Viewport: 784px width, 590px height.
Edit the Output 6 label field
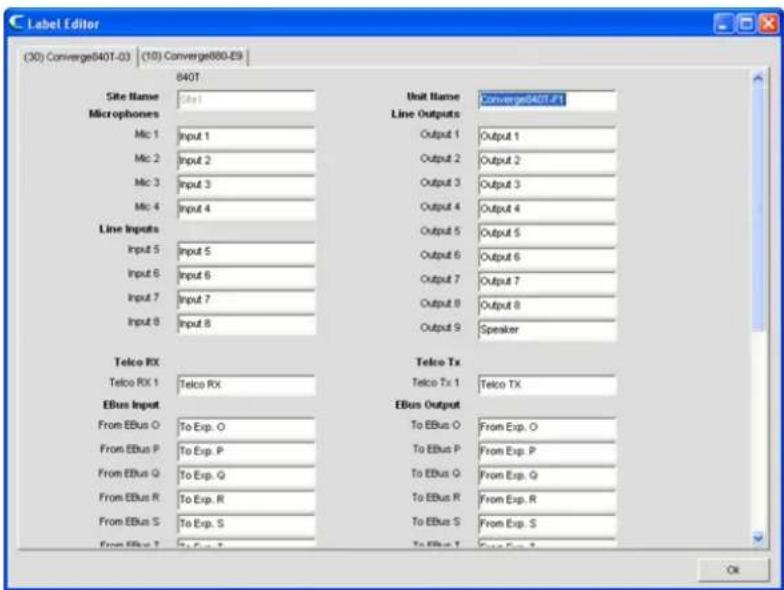point(547,258)
